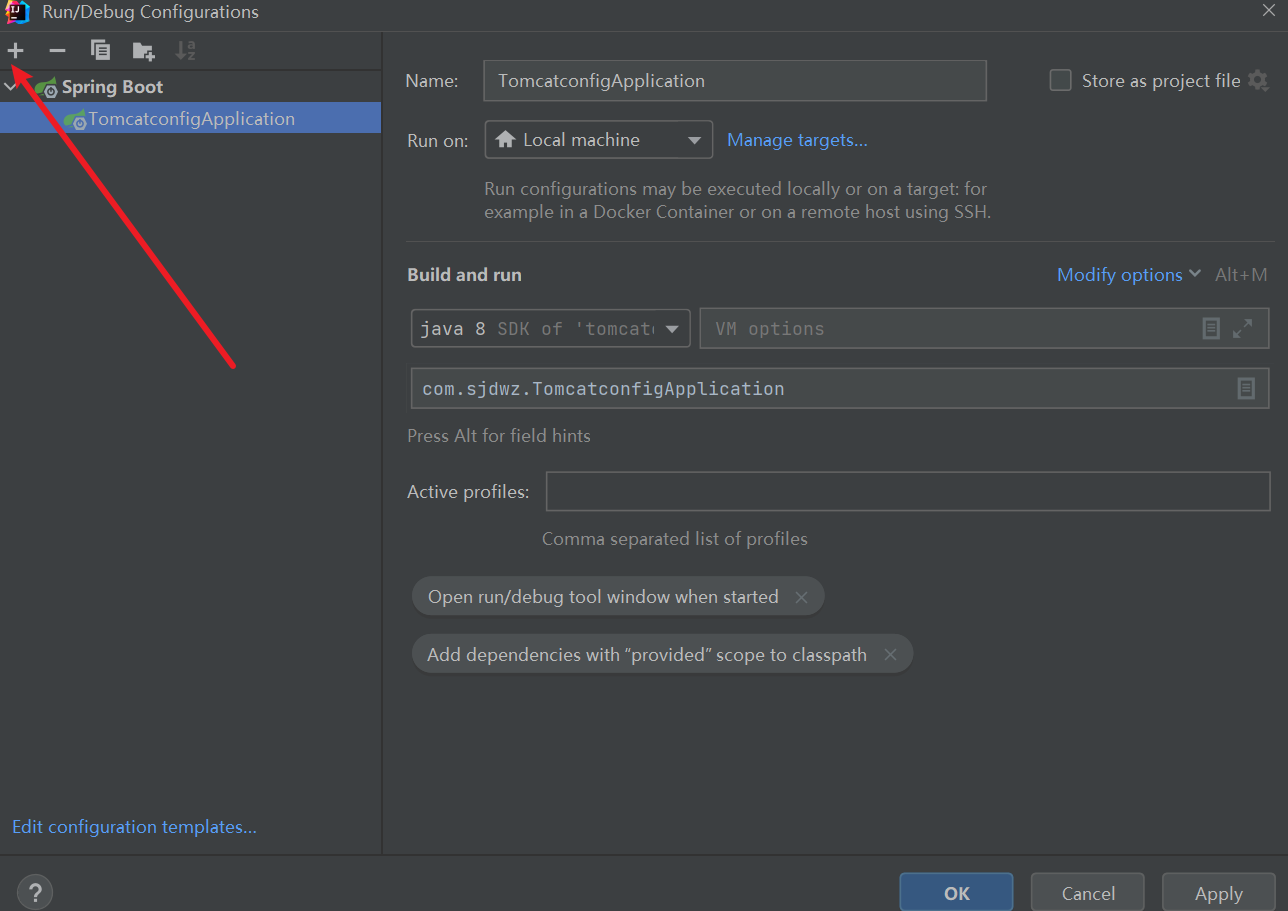This screenshot has height=911, width=1288.
Task: Select TomcatconfigApplication in the configurations tree
Action: pos(190,118)
